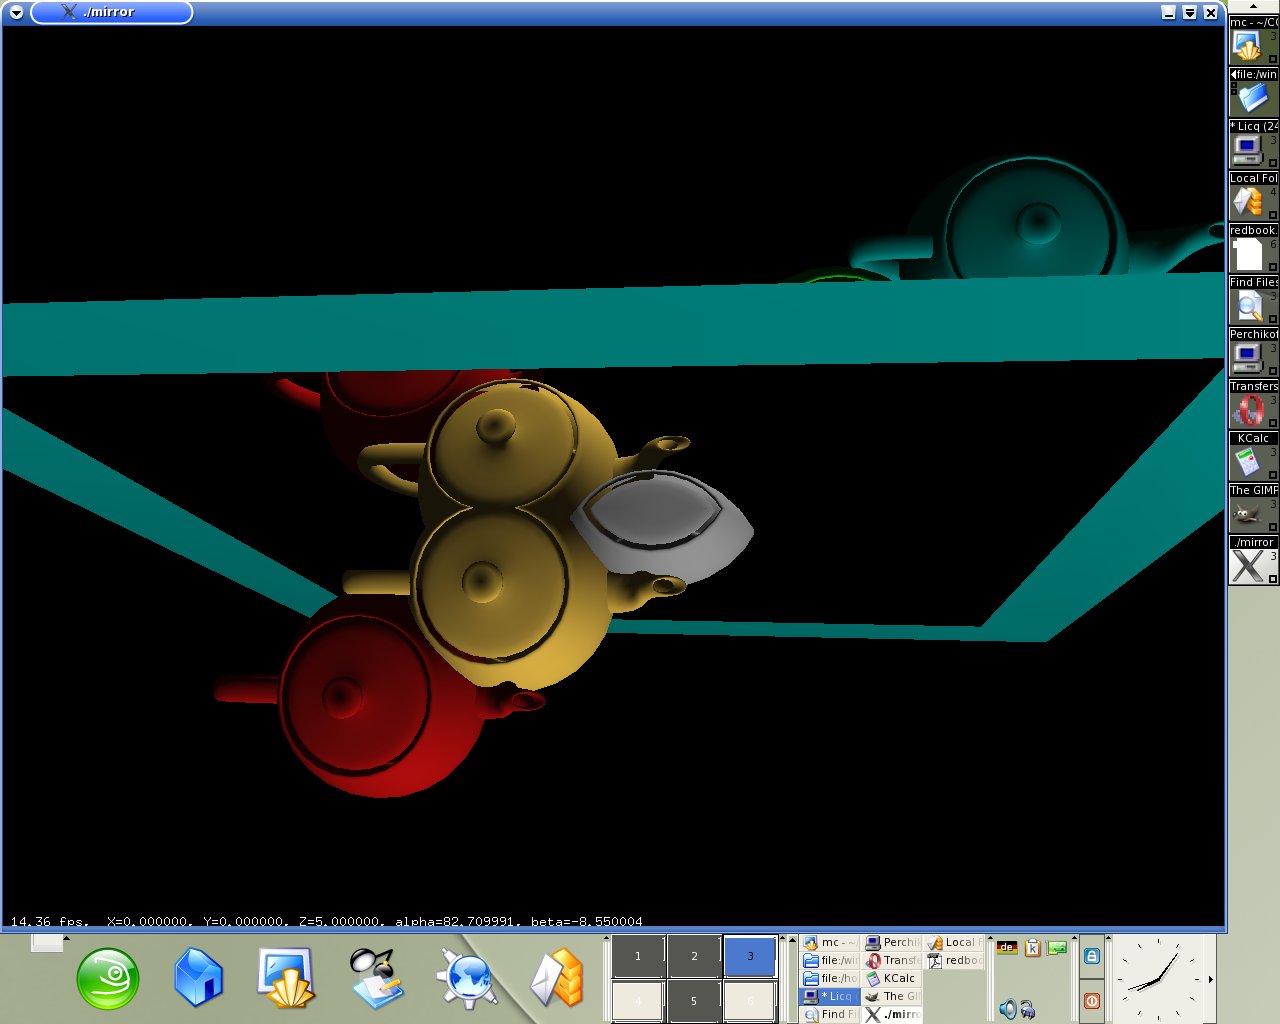This screenshot has height=1024, width=1280.
Task: Click the small arrow above the SUSE menu
Action: pos(66,939)
